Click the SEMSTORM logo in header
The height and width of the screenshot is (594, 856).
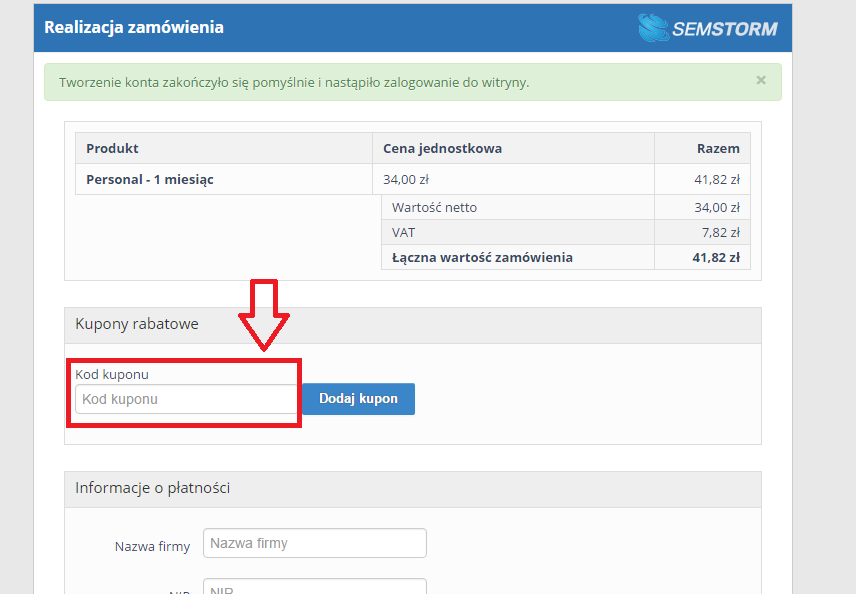pyautogui.click(x=707, y=28)
